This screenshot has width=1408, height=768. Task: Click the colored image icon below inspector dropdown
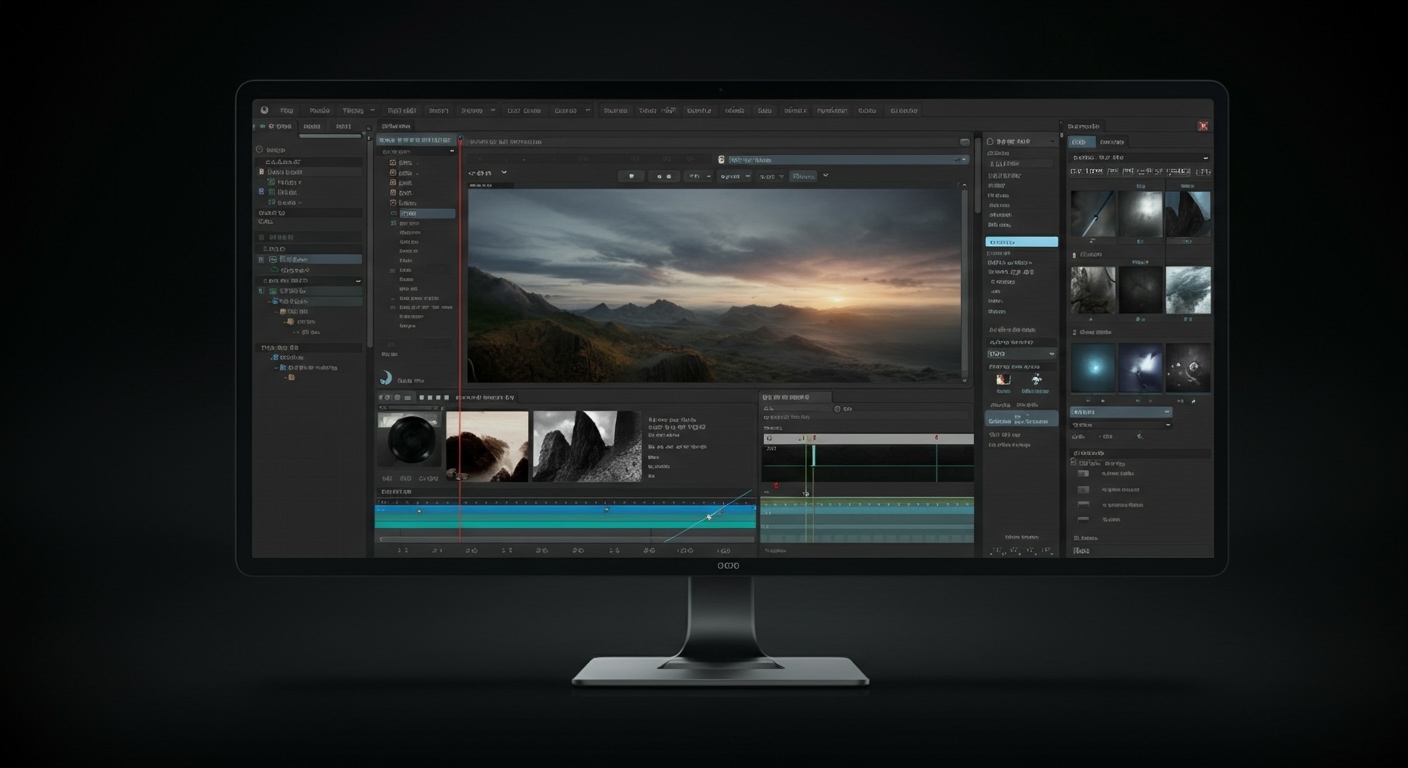click(1002, 379)
